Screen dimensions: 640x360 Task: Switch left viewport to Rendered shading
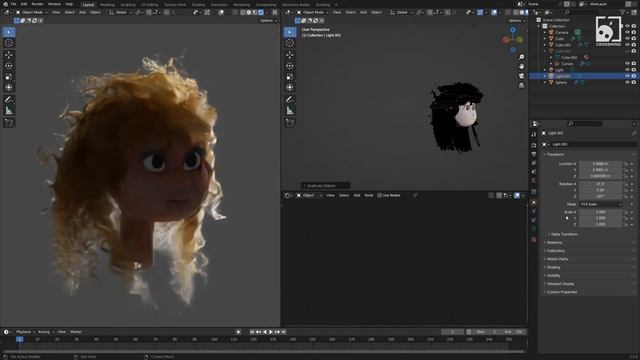pos(261,12)
